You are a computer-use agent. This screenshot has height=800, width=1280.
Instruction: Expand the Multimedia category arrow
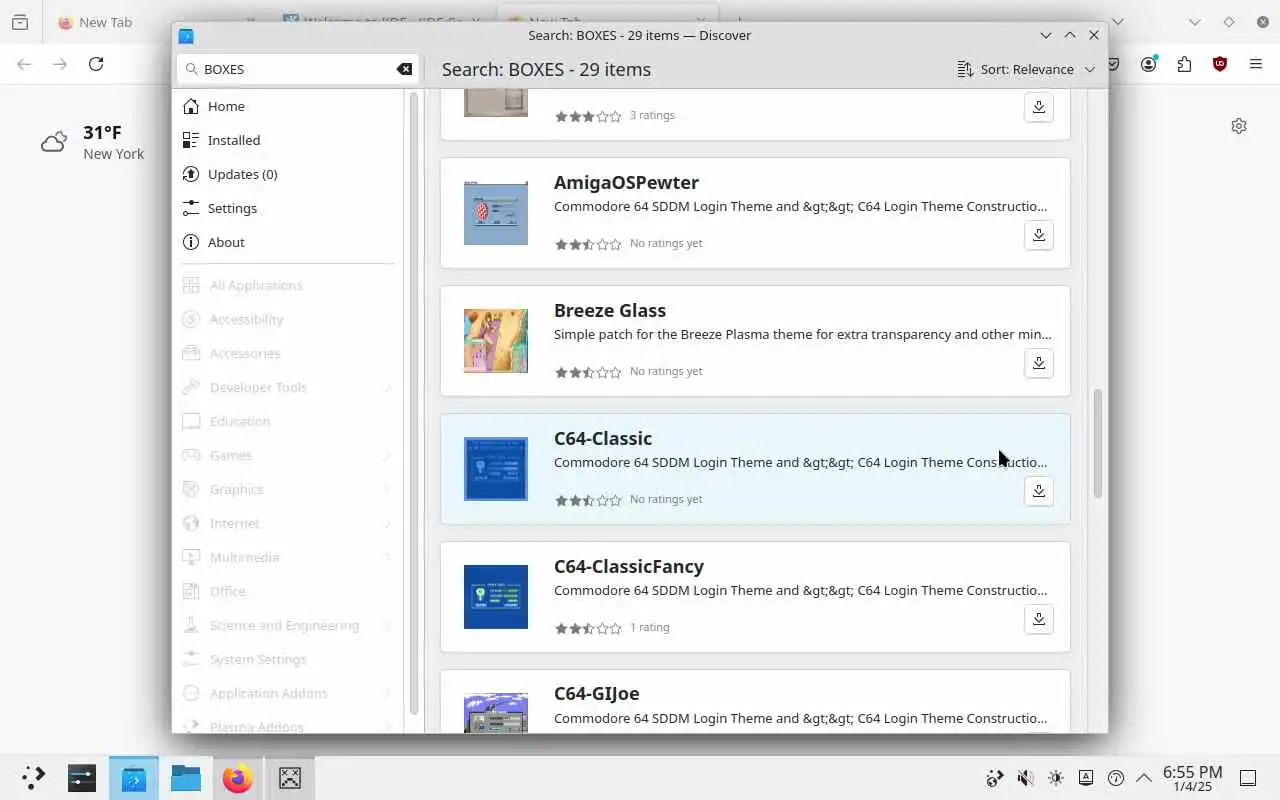pyautogui.click(x=387, y=557)
